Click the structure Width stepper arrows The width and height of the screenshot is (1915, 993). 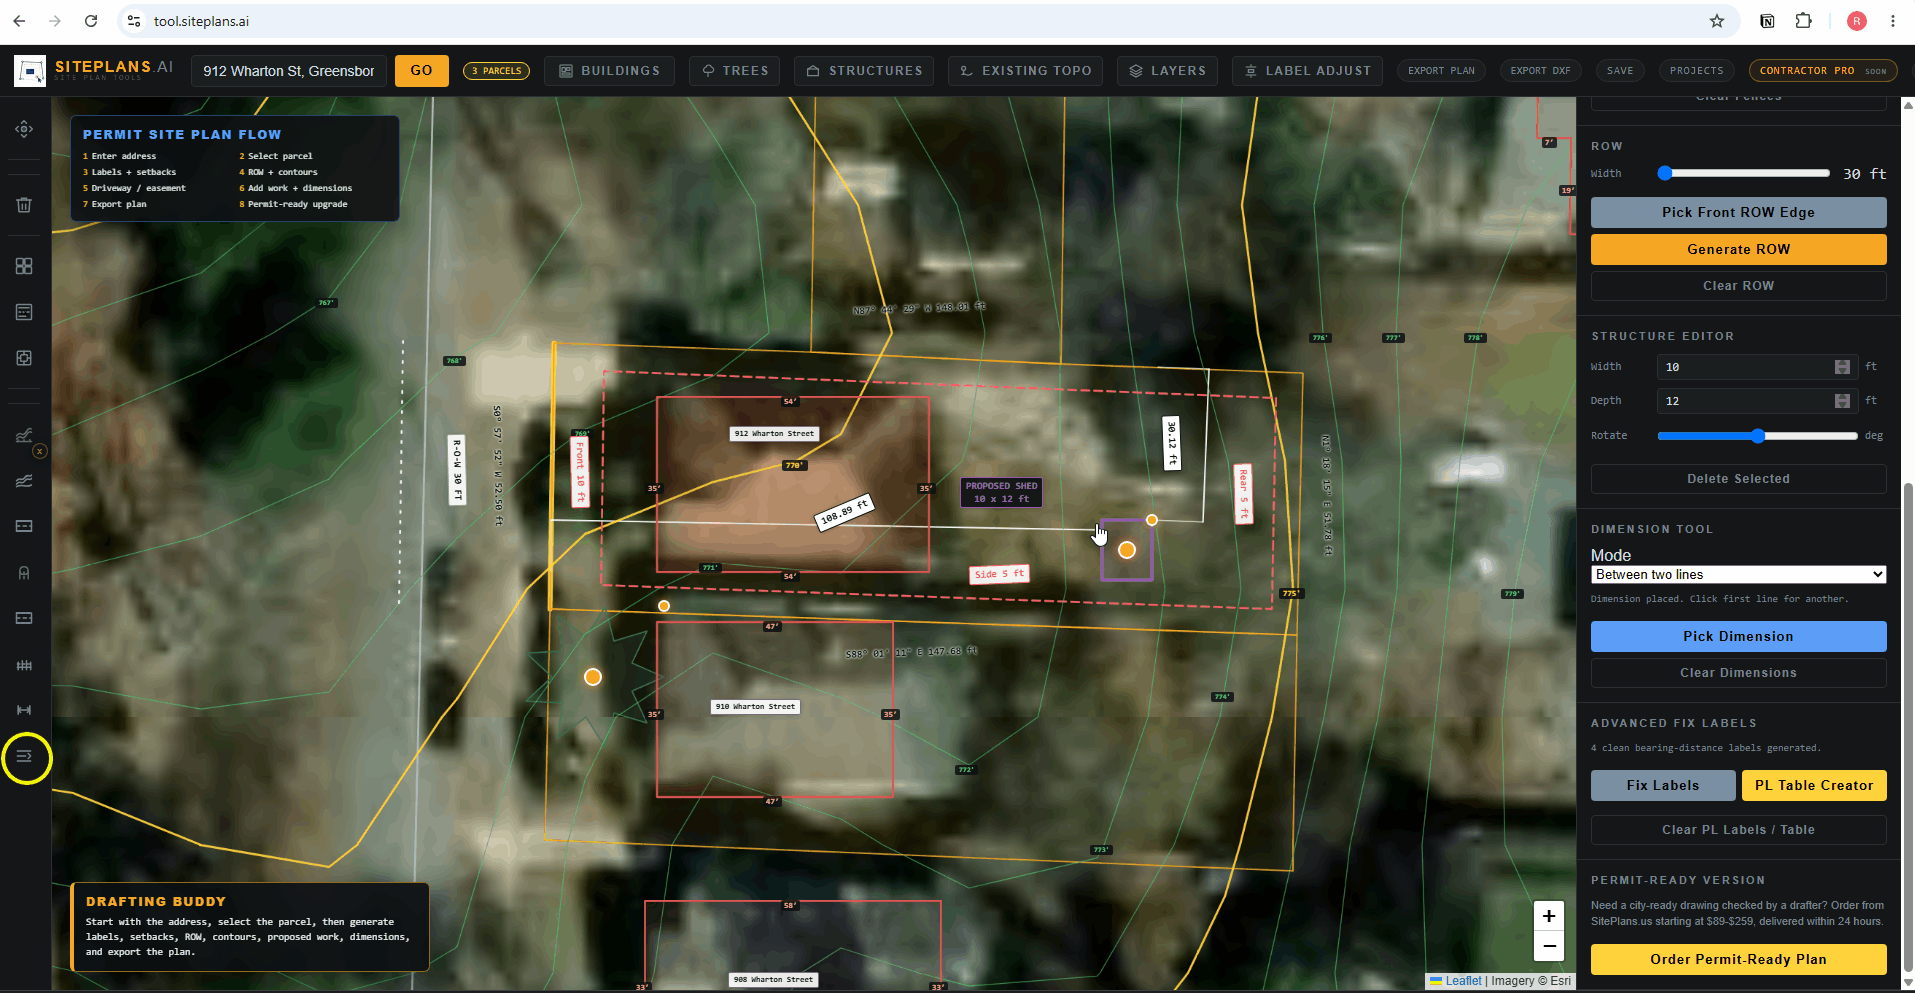tap(1842, 367)
